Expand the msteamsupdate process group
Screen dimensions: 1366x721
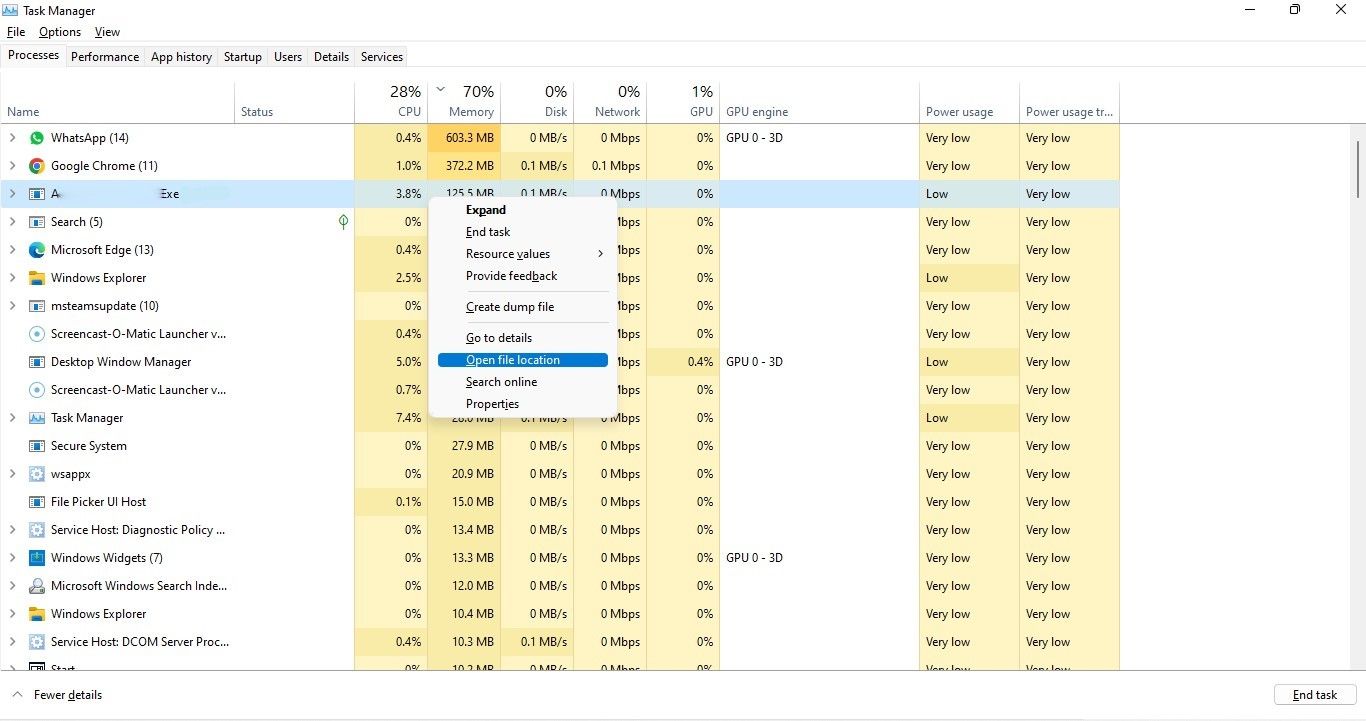coord(12,306)
